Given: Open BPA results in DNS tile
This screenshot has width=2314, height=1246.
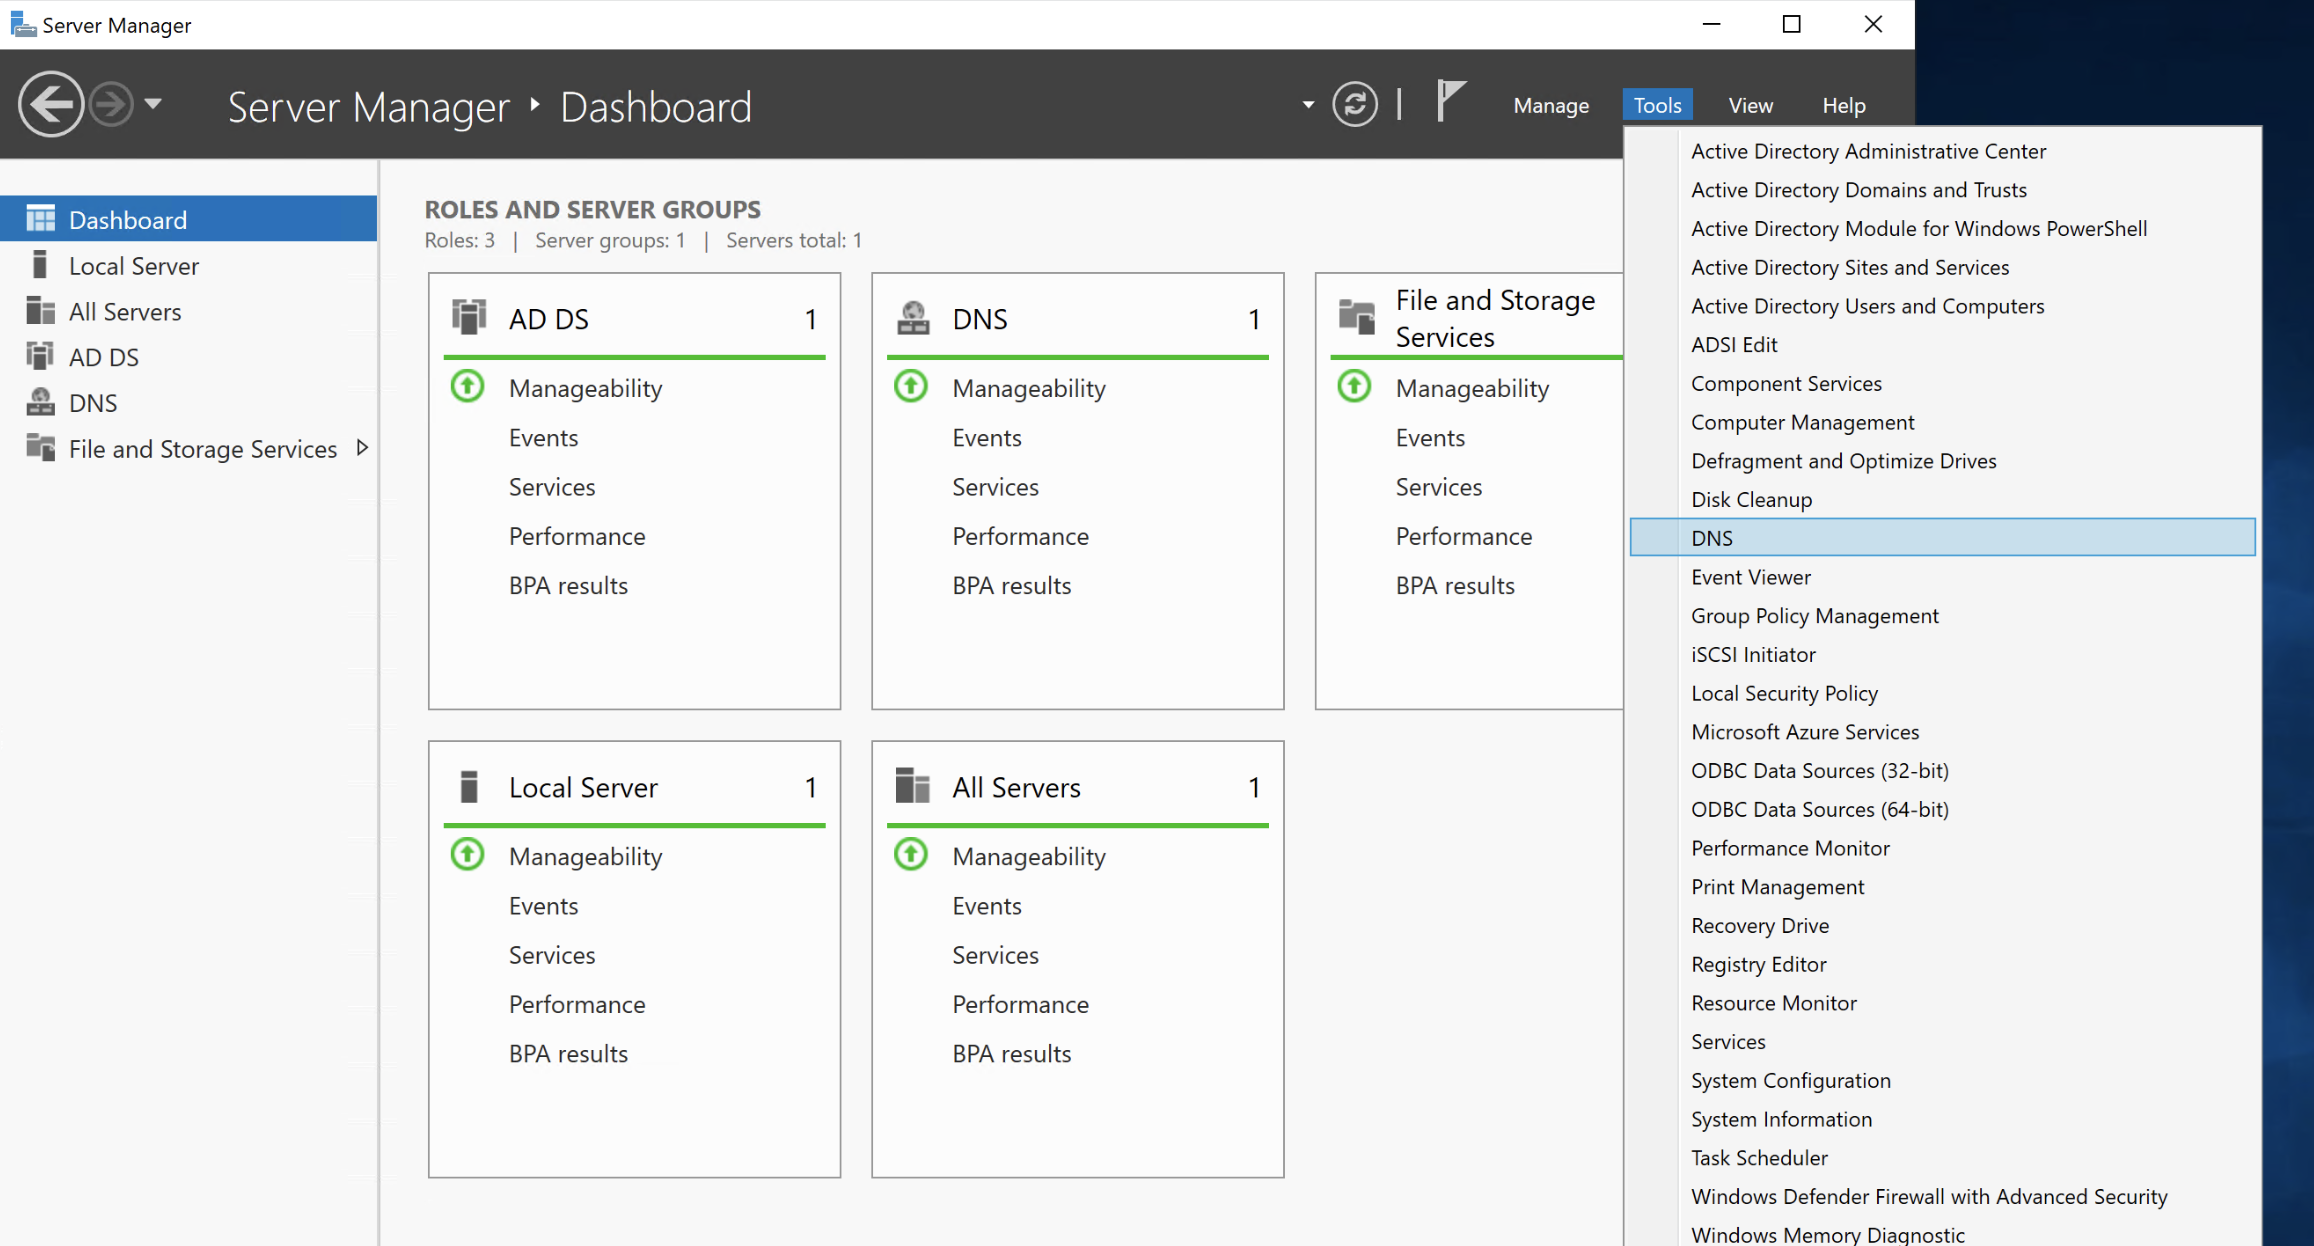Looking at the screenshot, I should tap(1011, 586).
